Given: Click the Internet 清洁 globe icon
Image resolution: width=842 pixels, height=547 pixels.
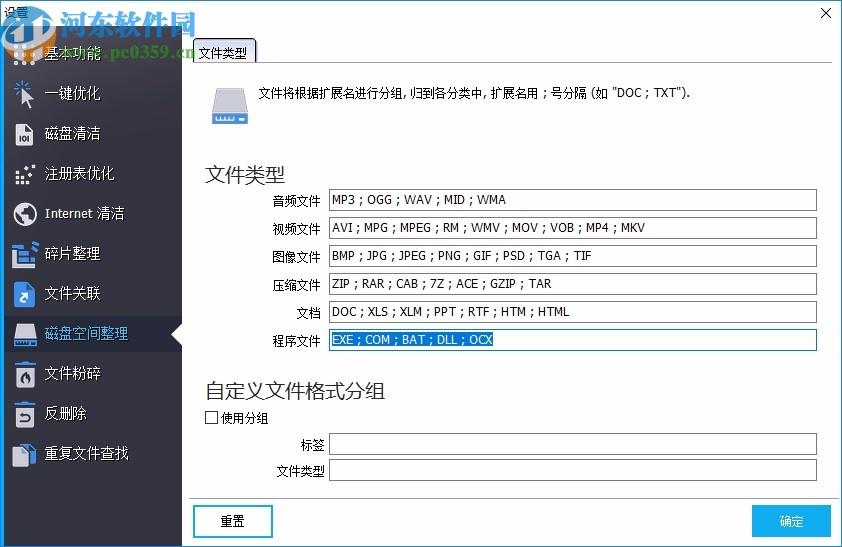Looking at the screenshot, I should [25, 214].
